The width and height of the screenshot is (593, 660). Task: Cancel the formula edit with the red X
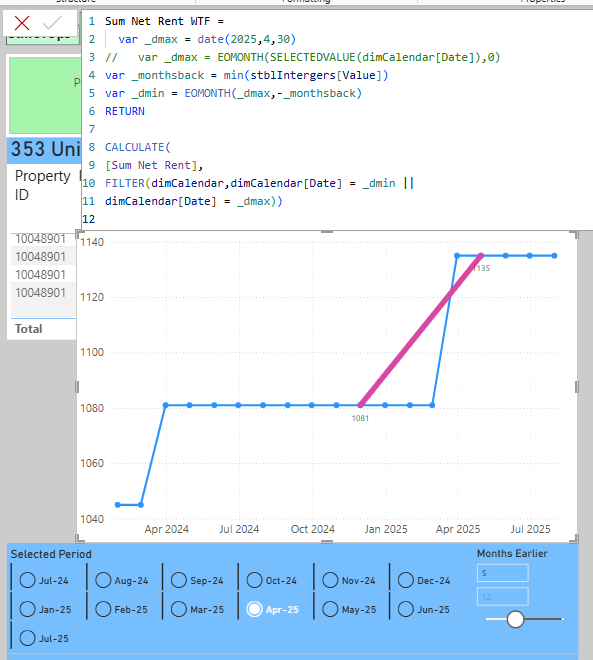[22, 23]
